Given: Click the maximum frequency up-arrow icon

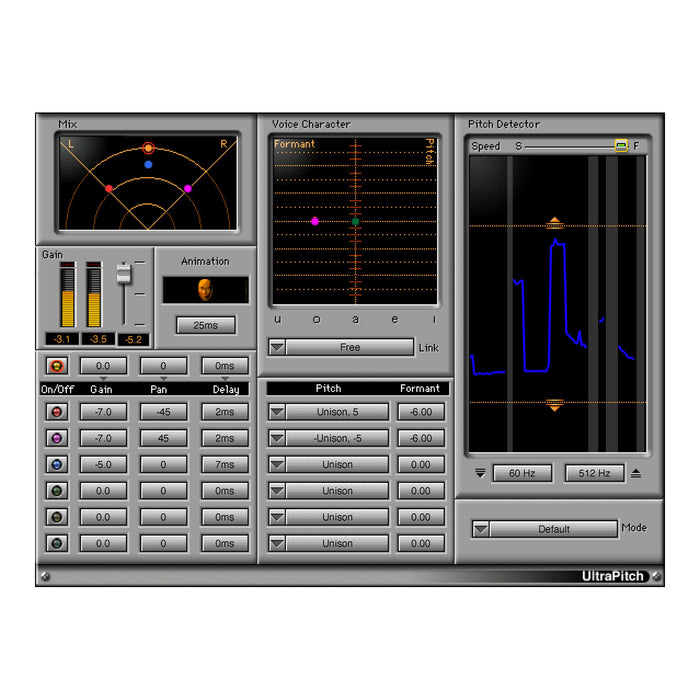Looking at the screenshot, I should point(636,473).
